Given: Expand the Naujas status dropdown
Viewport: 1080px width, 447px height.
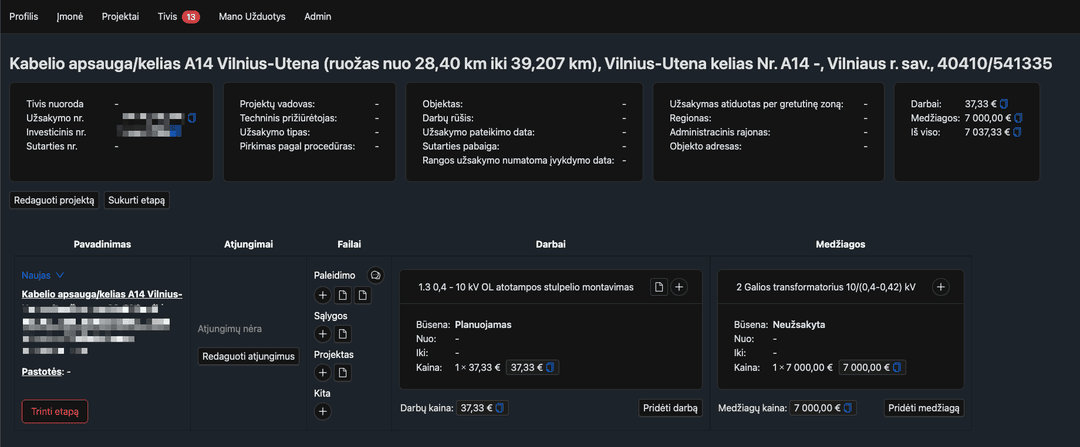Looking at the screenshot, I should 43,275.
